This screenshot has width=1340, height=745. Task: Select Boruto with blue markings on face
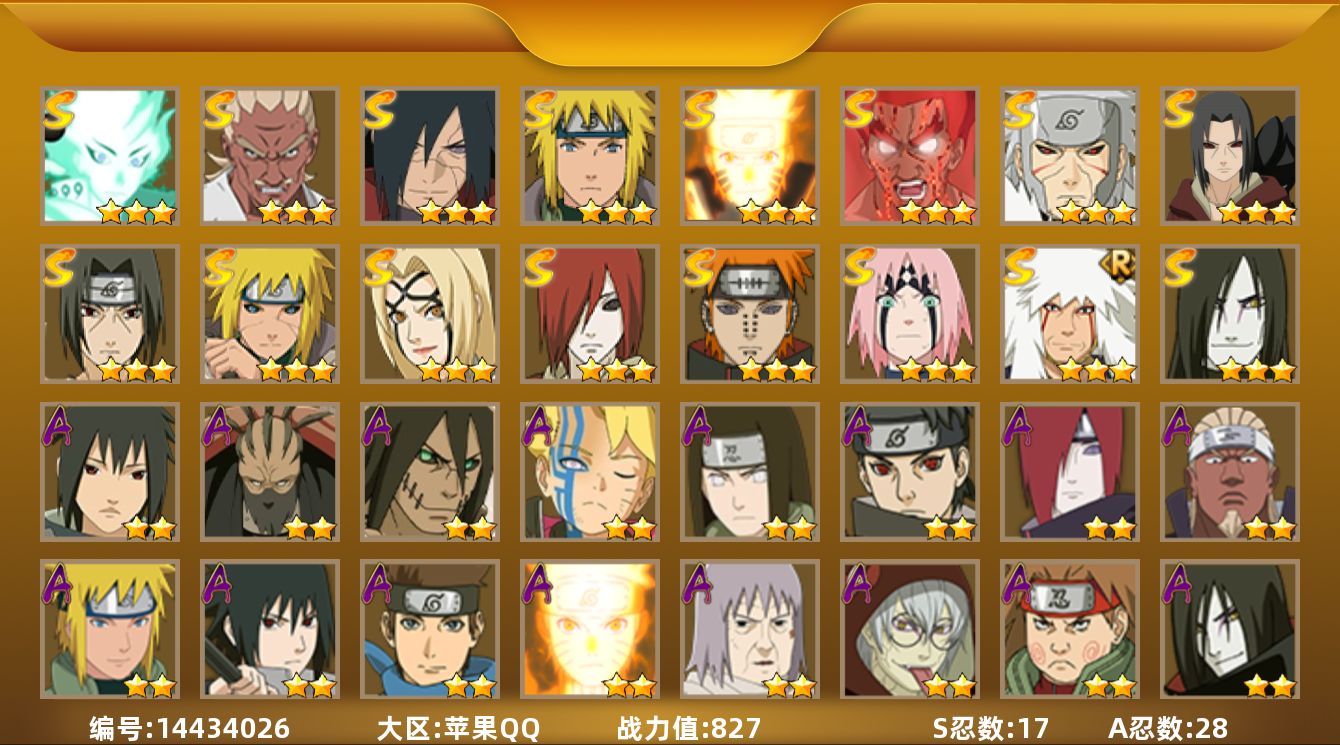point(589,472)
